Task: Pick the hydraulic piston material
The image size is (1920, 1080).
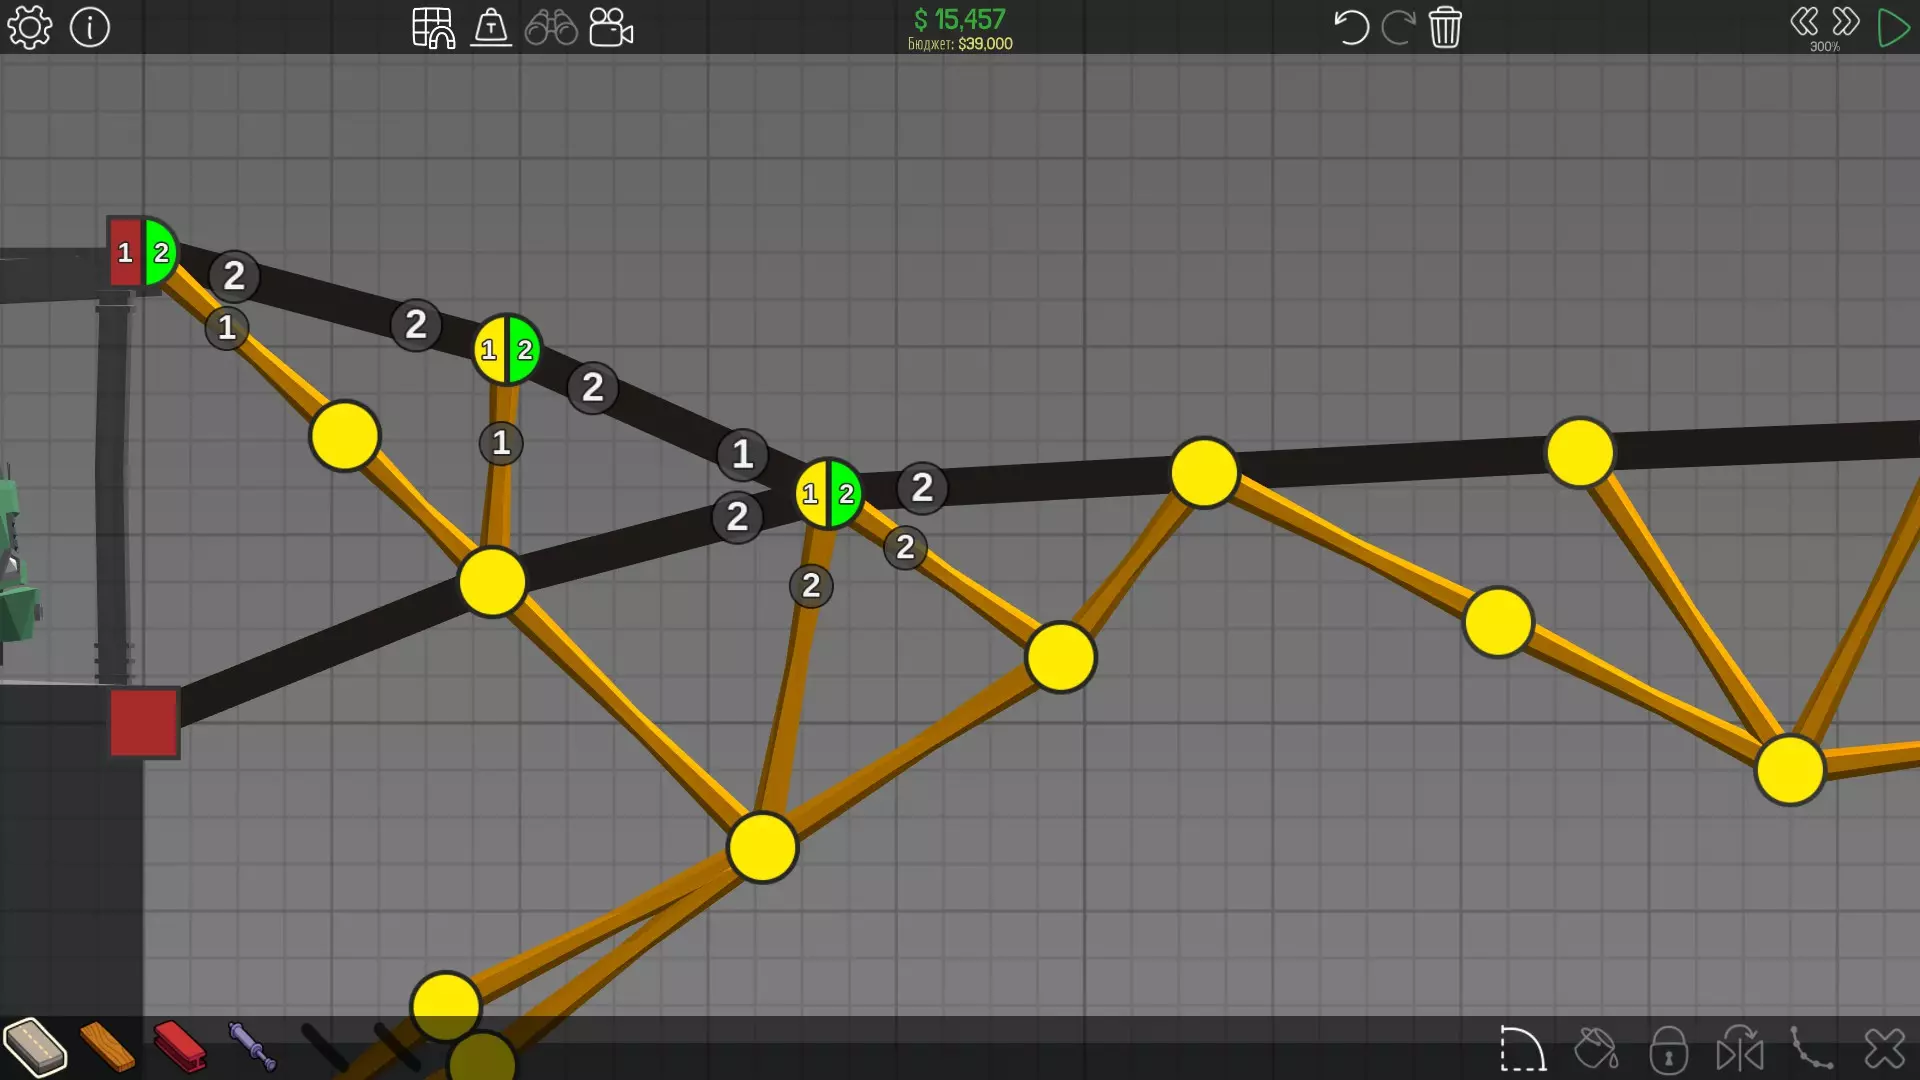Action: (252, 1047)
